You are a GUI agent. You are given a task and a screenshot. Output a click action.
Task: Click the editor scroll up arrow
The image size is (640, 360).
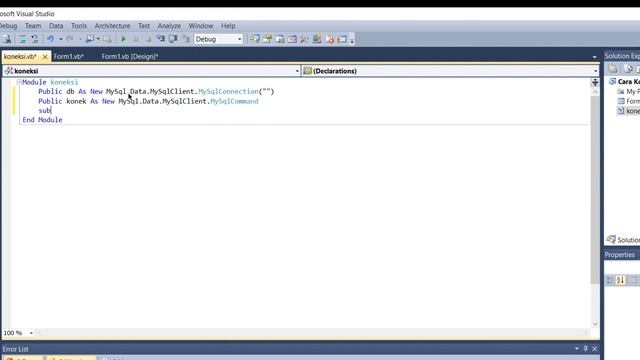coord(595,92)
